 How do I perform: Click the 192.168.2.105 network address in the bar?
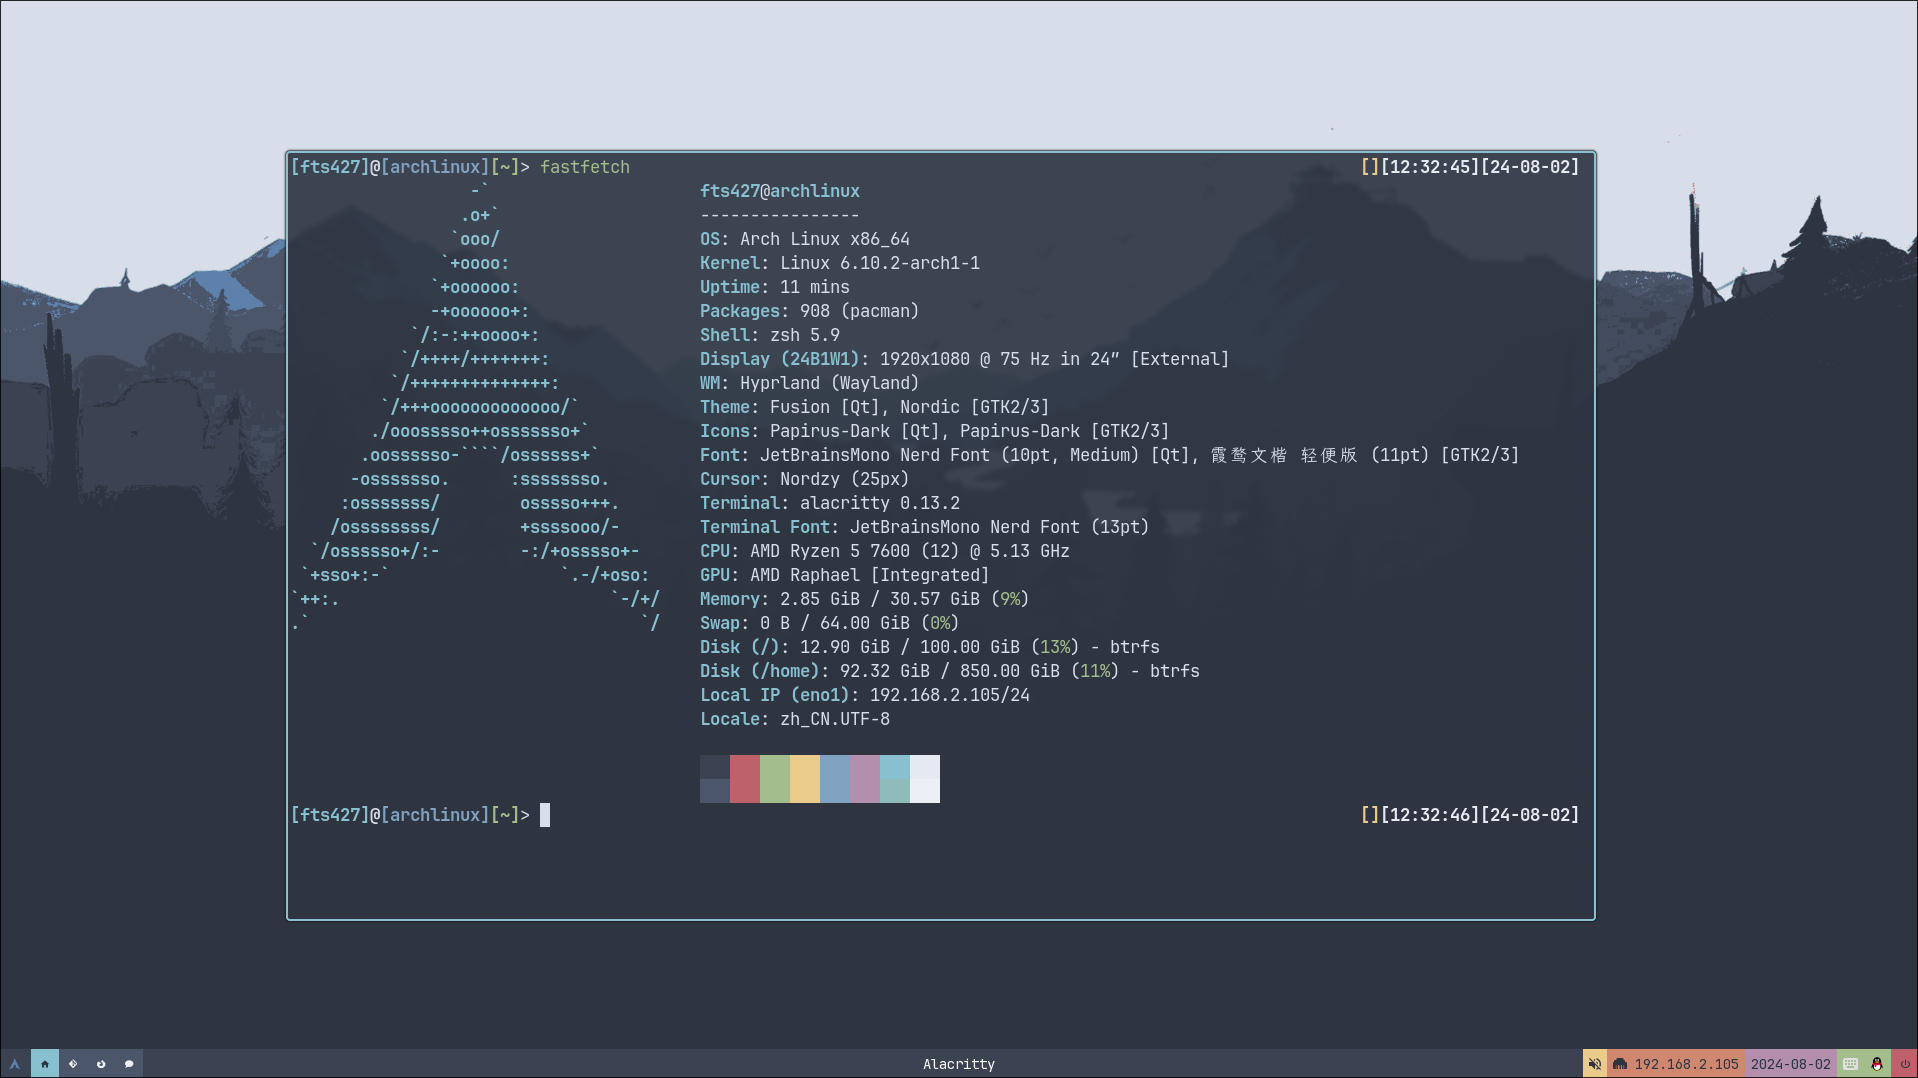1686,1064
